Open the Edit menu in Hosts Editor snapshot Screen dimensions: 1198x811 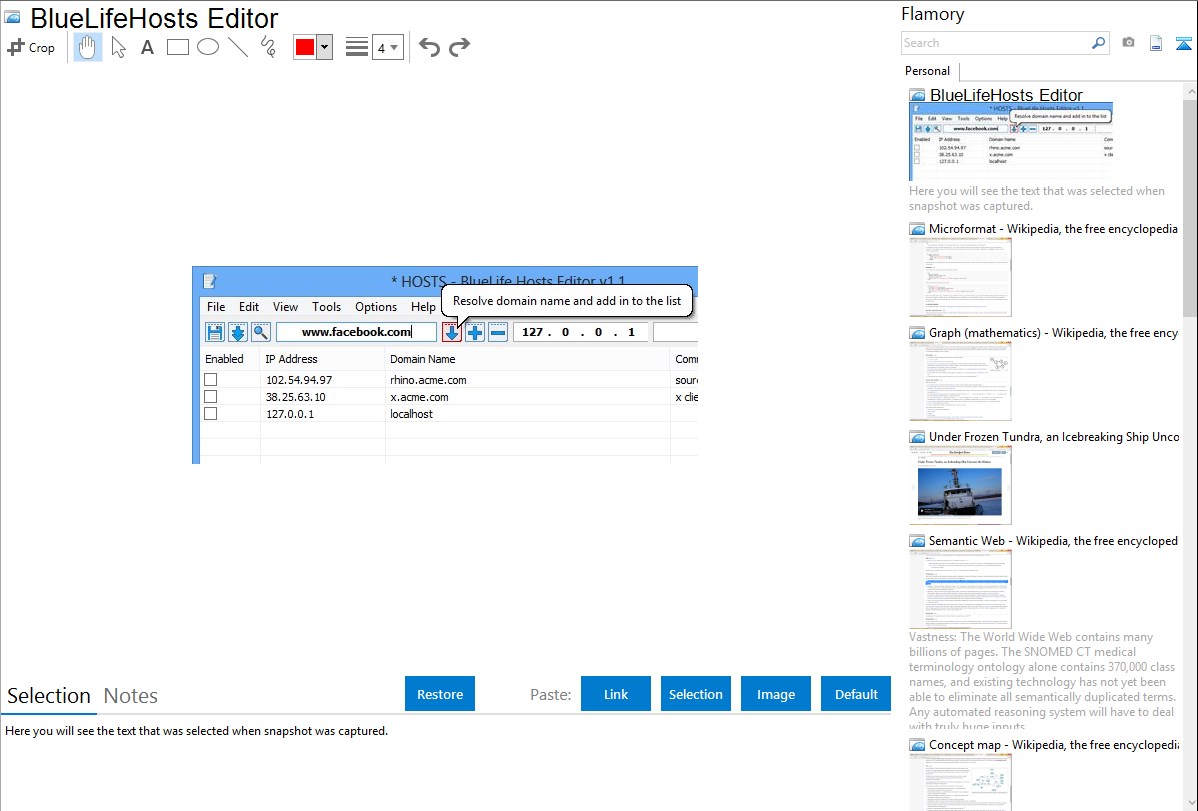[249, 307]
